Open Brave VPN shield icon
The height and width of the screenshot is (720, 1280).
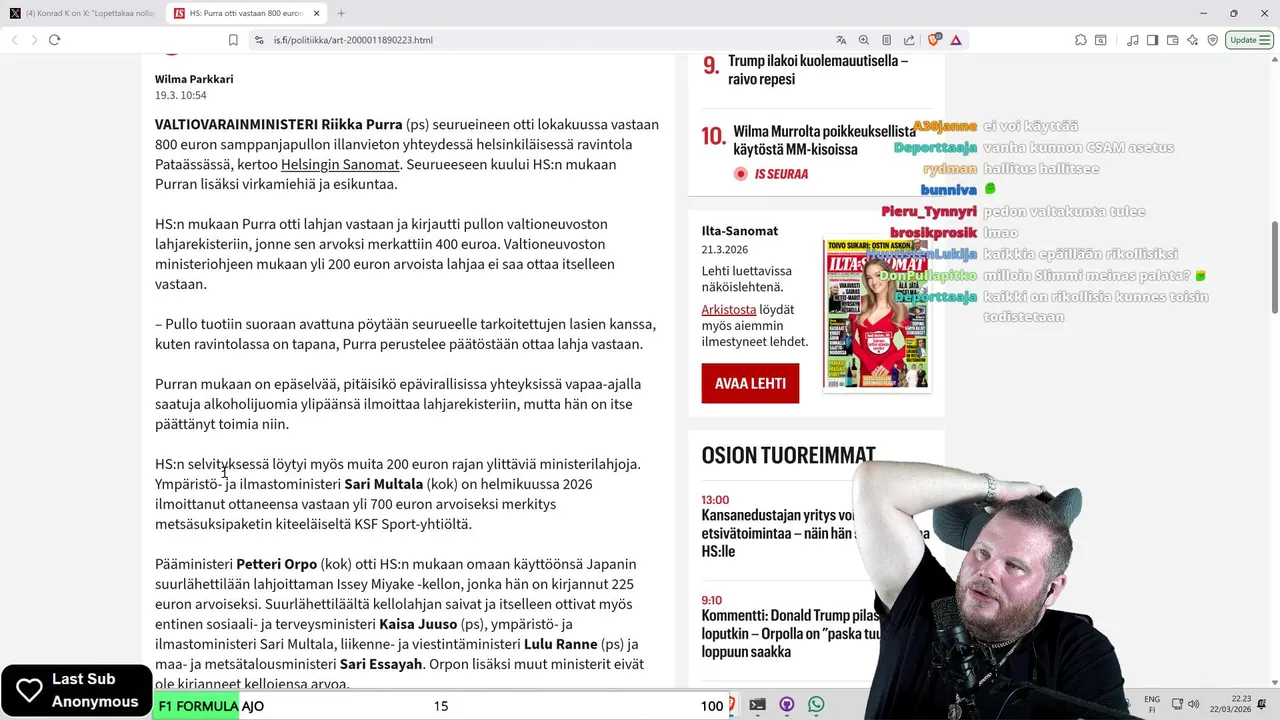click(1212, 40)
